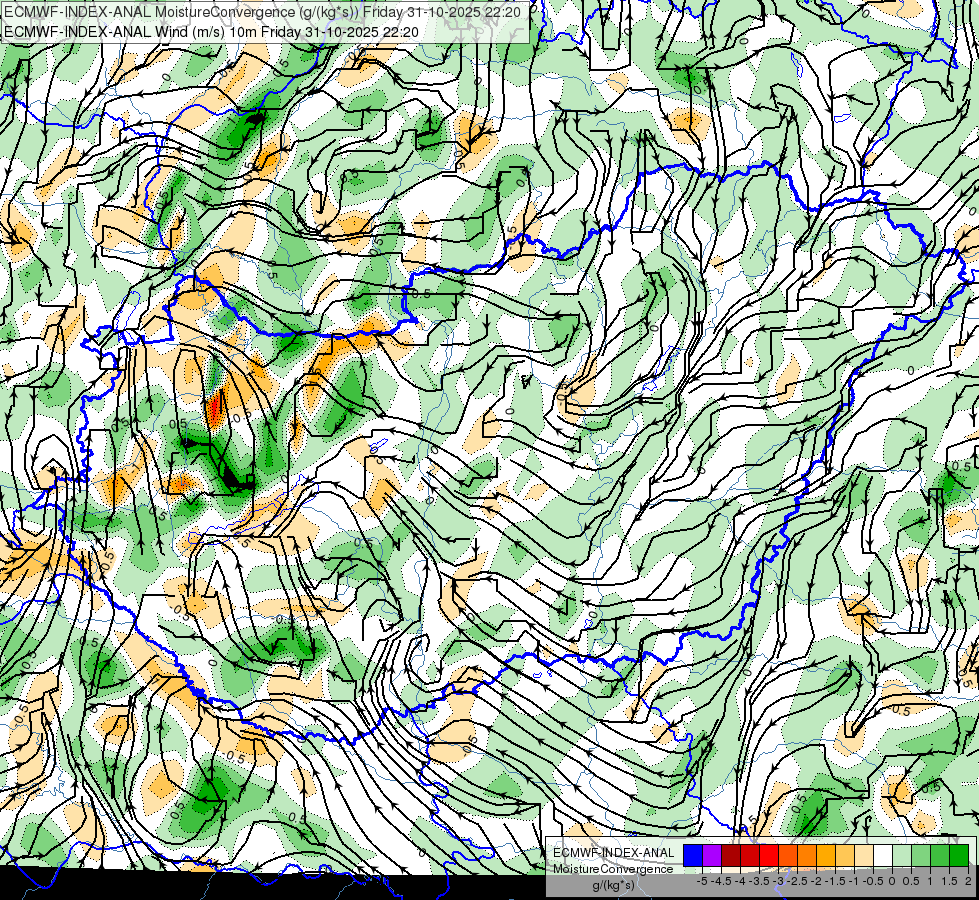Viewport: 979px width, 900px height.
Task: Click the MoistureConvergence title line at top
Action: click(x=262, y=11)
